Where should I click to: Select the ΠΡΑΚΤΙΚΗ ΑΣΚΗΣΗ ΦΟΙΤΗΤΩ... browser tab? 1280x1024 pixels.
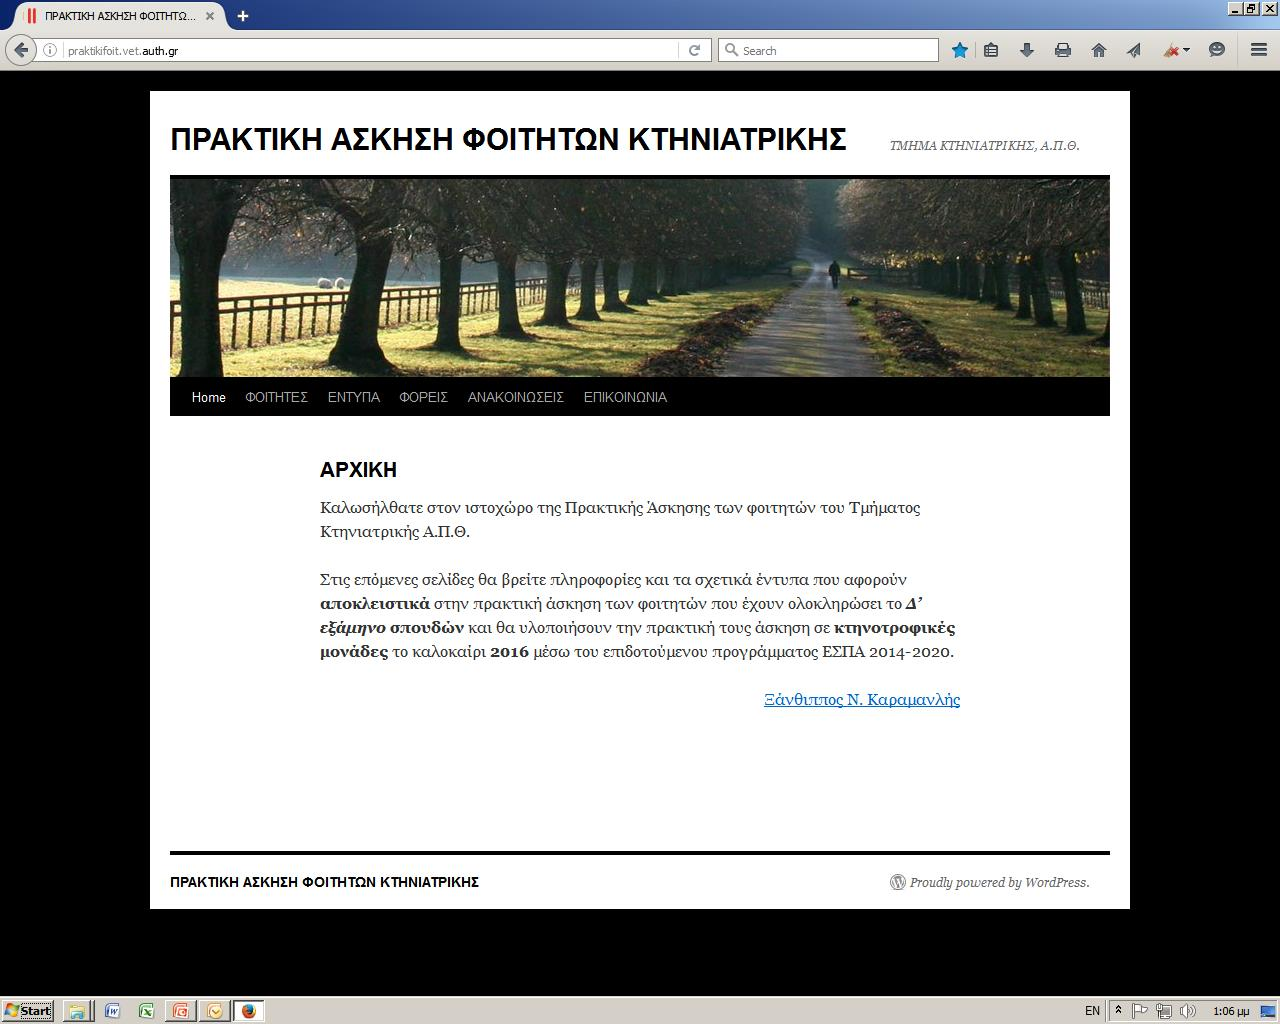coord(120,16)
